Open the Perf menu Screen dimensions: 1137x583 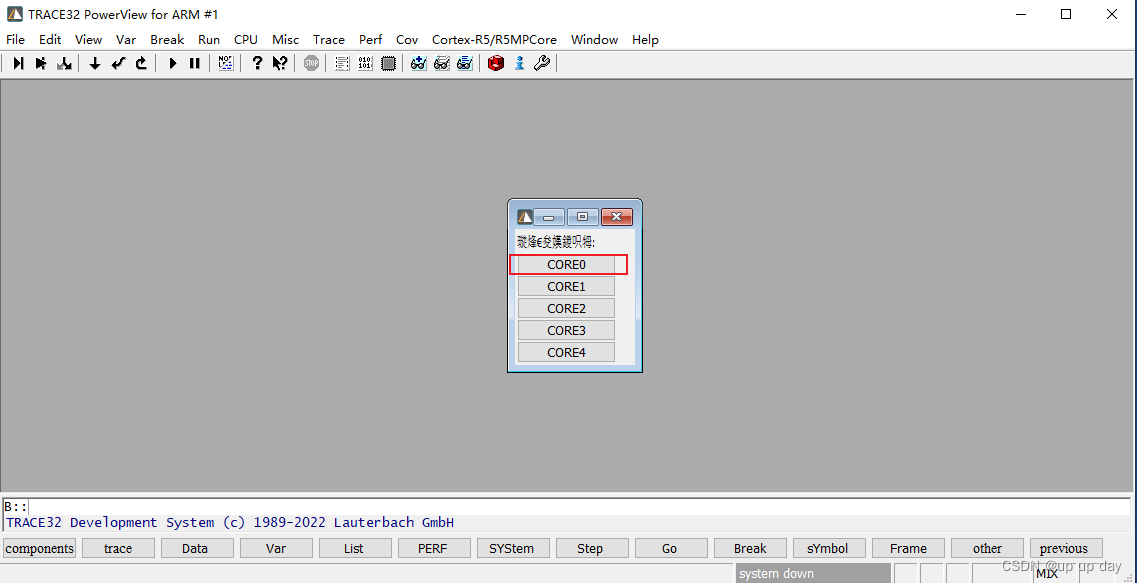pos(371,39)
